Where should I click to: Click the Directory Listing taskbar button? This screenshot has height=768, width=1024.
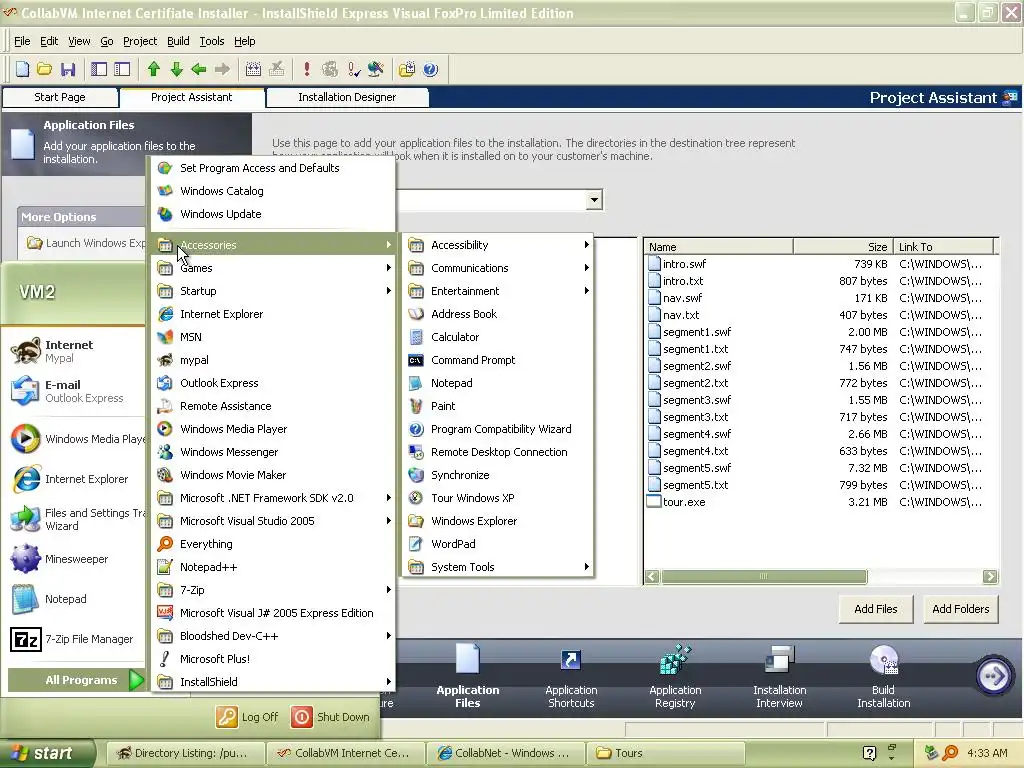[x=184, y=753]
